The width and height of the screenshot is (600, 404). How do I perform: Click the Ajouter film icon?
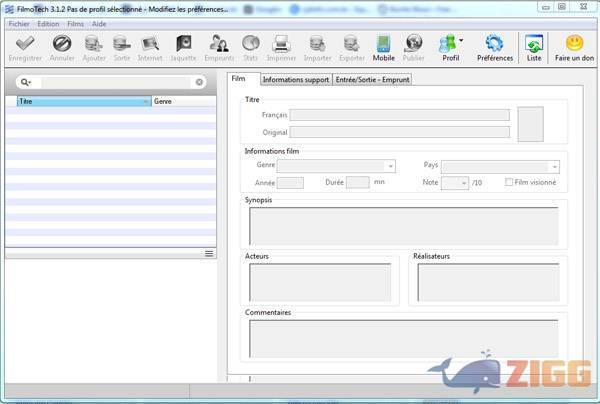[x=94, y=44]
